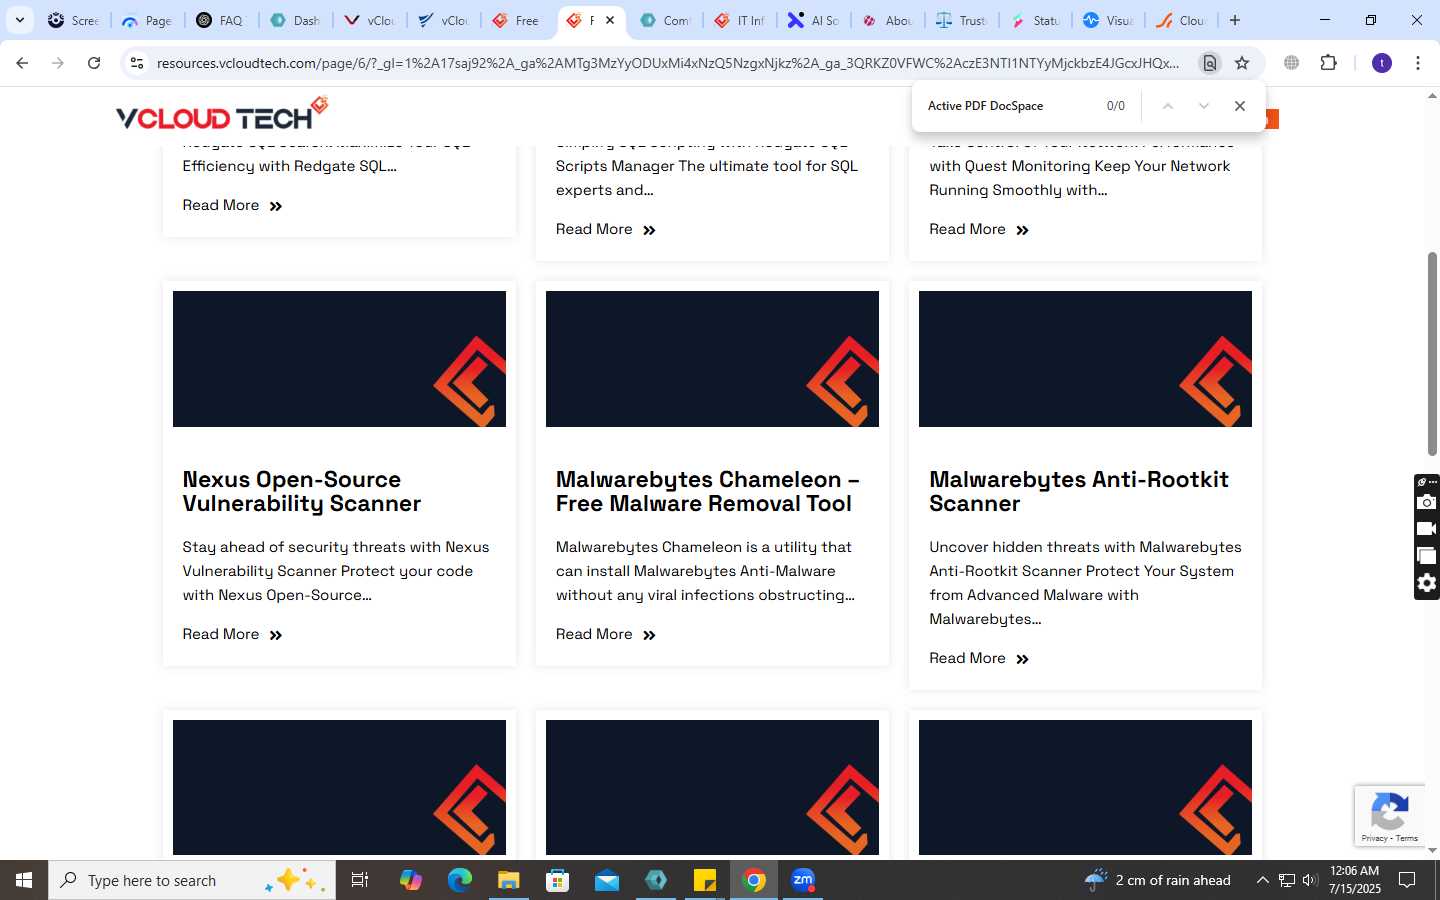The height and width of the screenshot is (900, 1440).
Task: Start screen recording with side video icon
Action: coord(1427,529)
